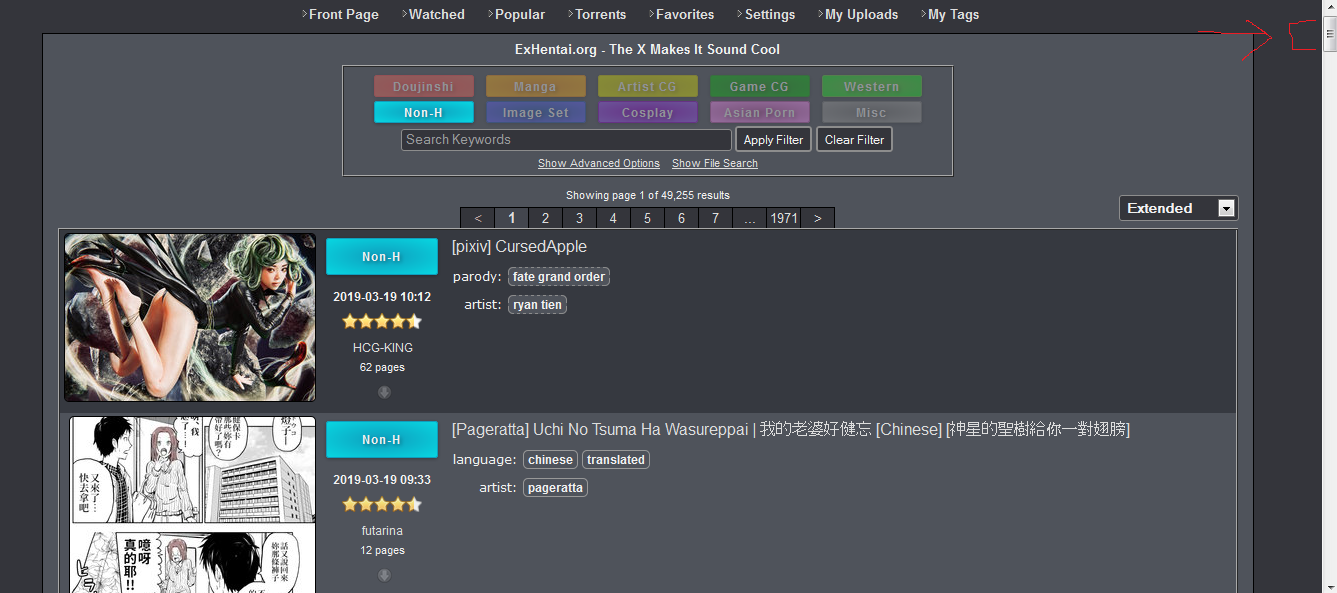Go to results page 4
Viewport: 1337px width, 593px height.
pyautogui.click(x=613, y=218)
